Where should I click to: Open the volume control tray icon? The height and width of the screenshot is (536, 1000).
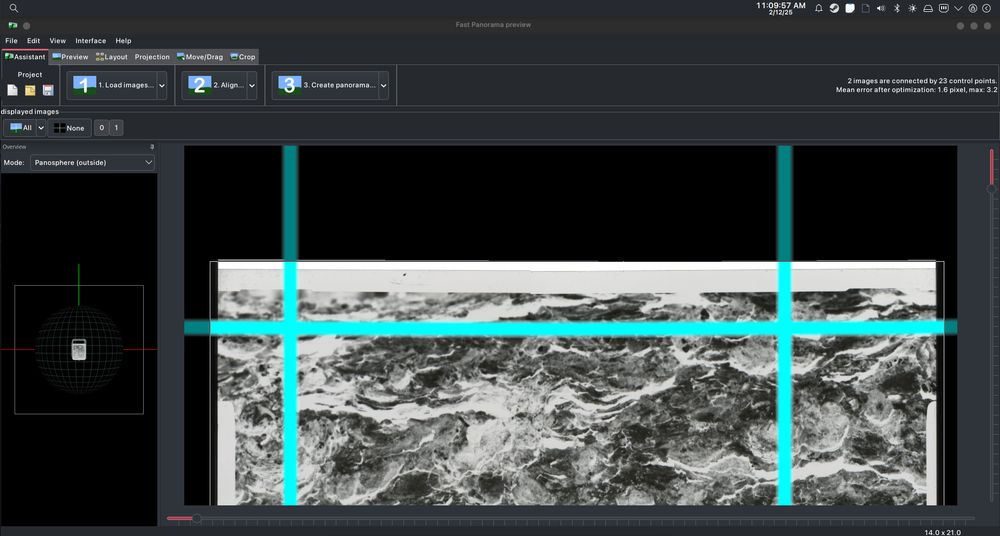tap(881, 8)
